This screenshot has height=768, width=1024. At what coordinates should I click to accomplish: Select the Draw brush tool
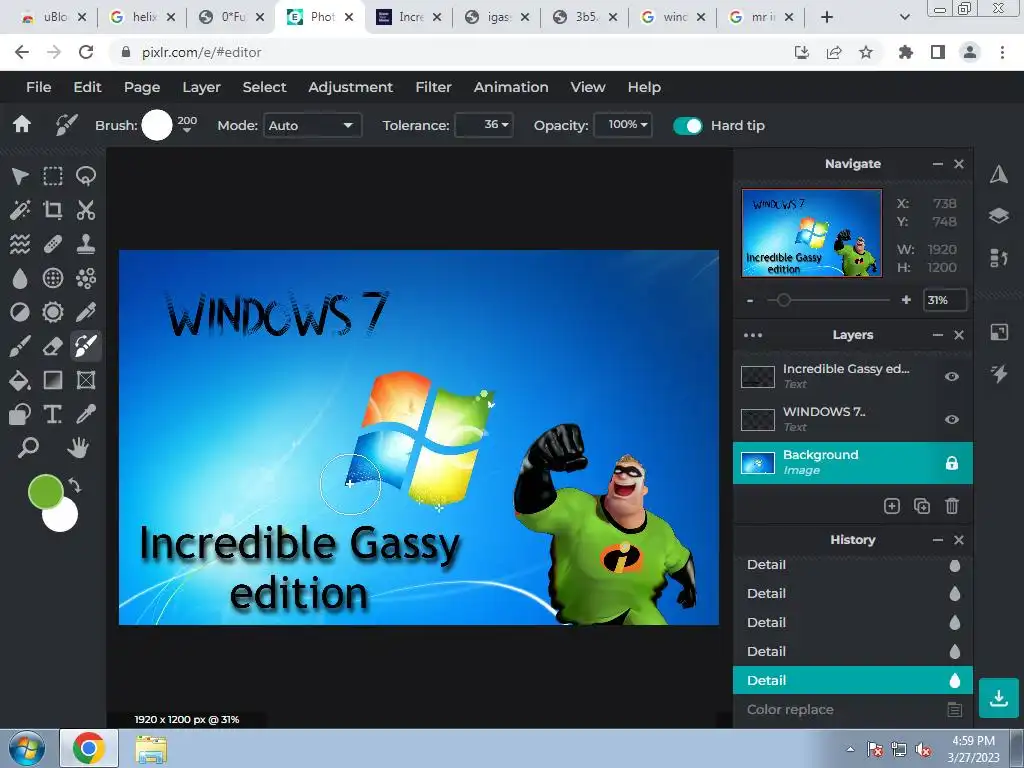point(20,346)
